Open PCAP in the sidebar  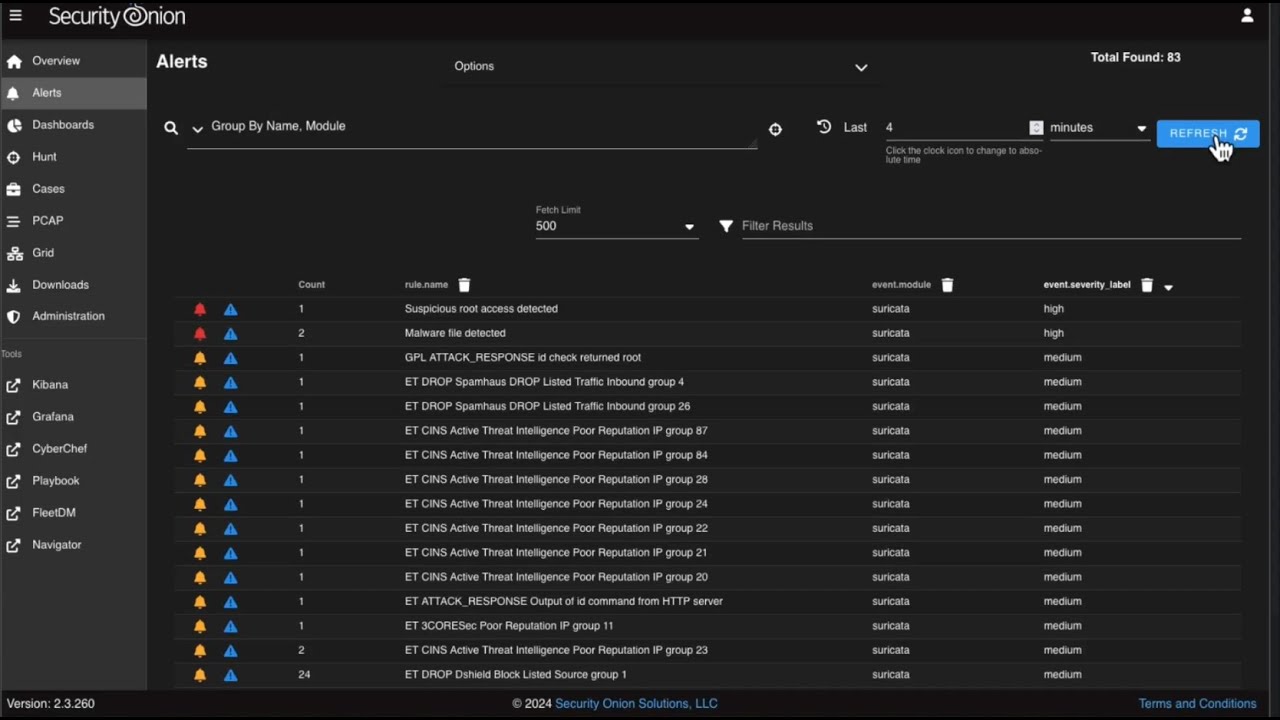(73, 221)
